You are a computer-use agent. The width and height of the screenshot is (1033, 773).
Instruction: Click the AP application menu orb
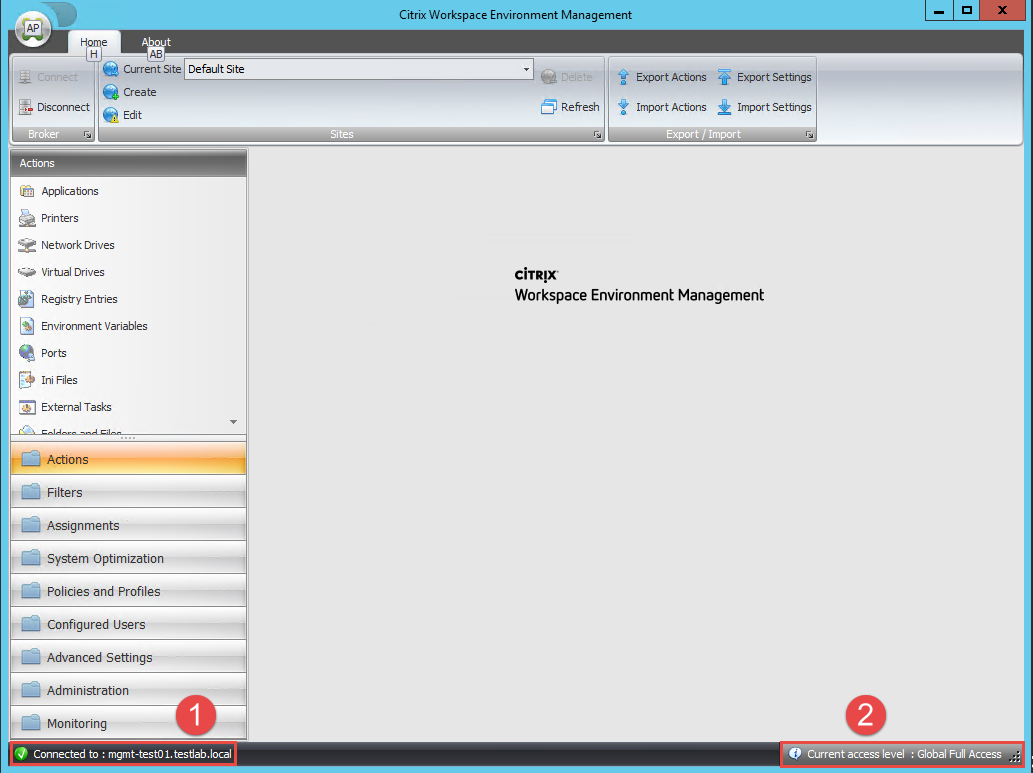click(33, 30)
